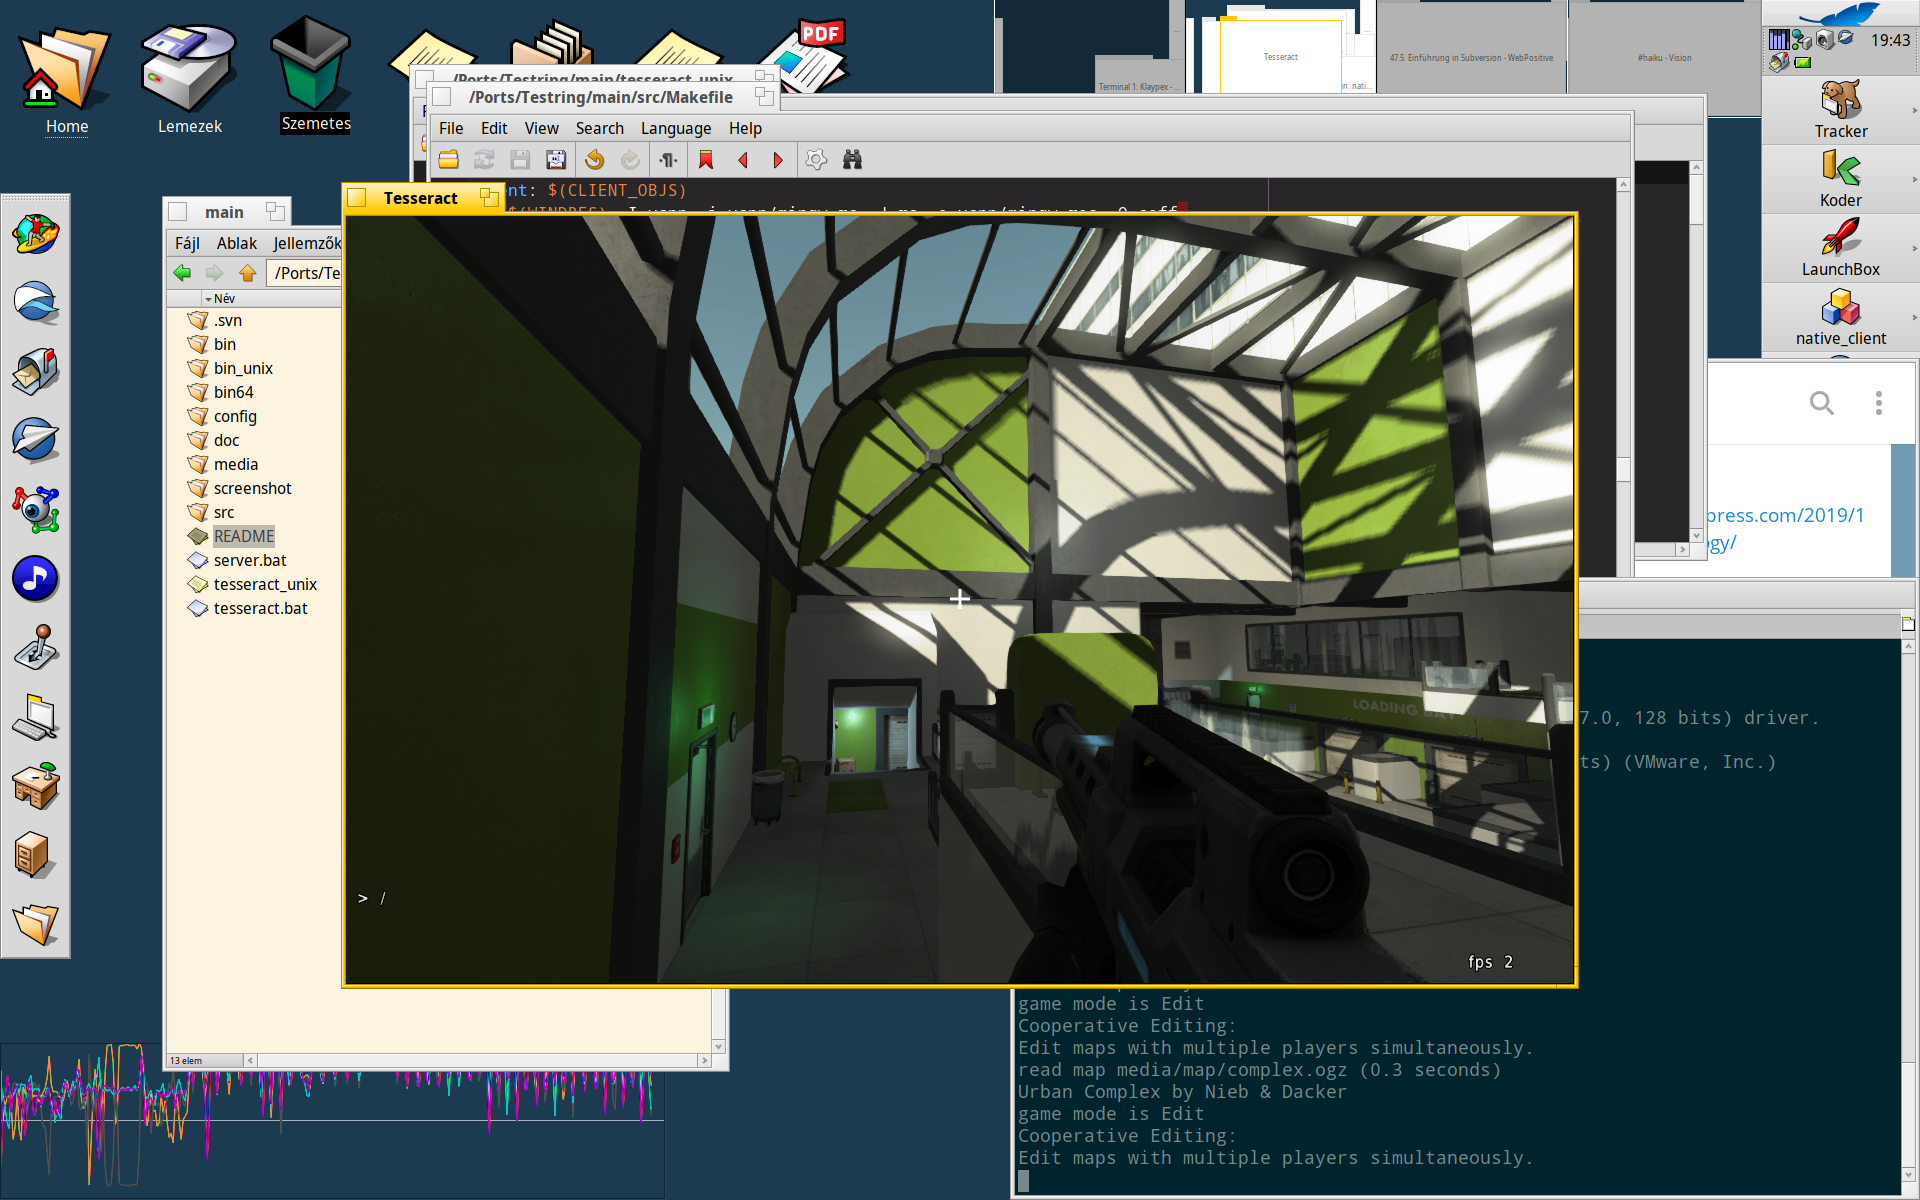
Task: Go to next bookmark red right arrow
Action: click(778, 160)
